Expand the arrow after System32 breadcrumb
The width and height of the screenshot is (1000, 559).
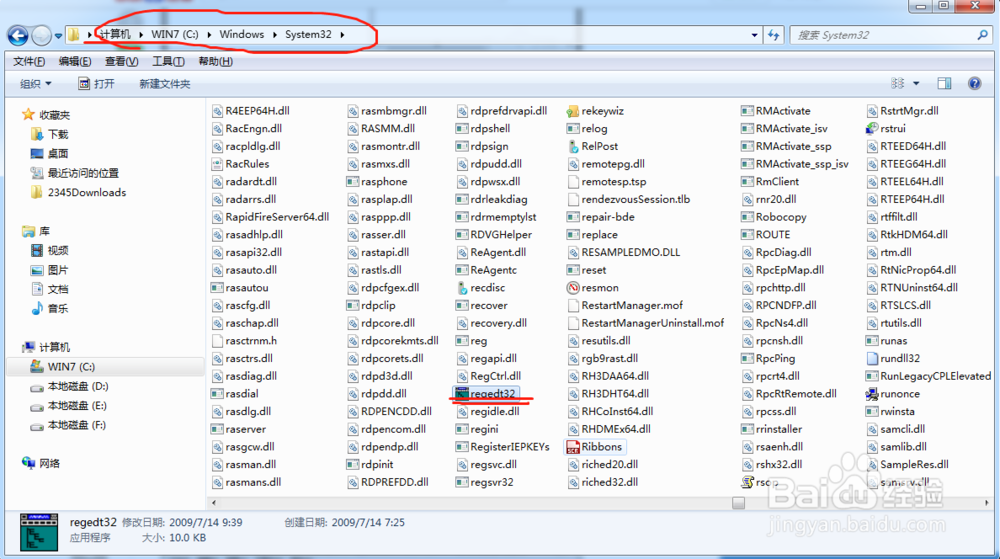(x=342, y=34)
